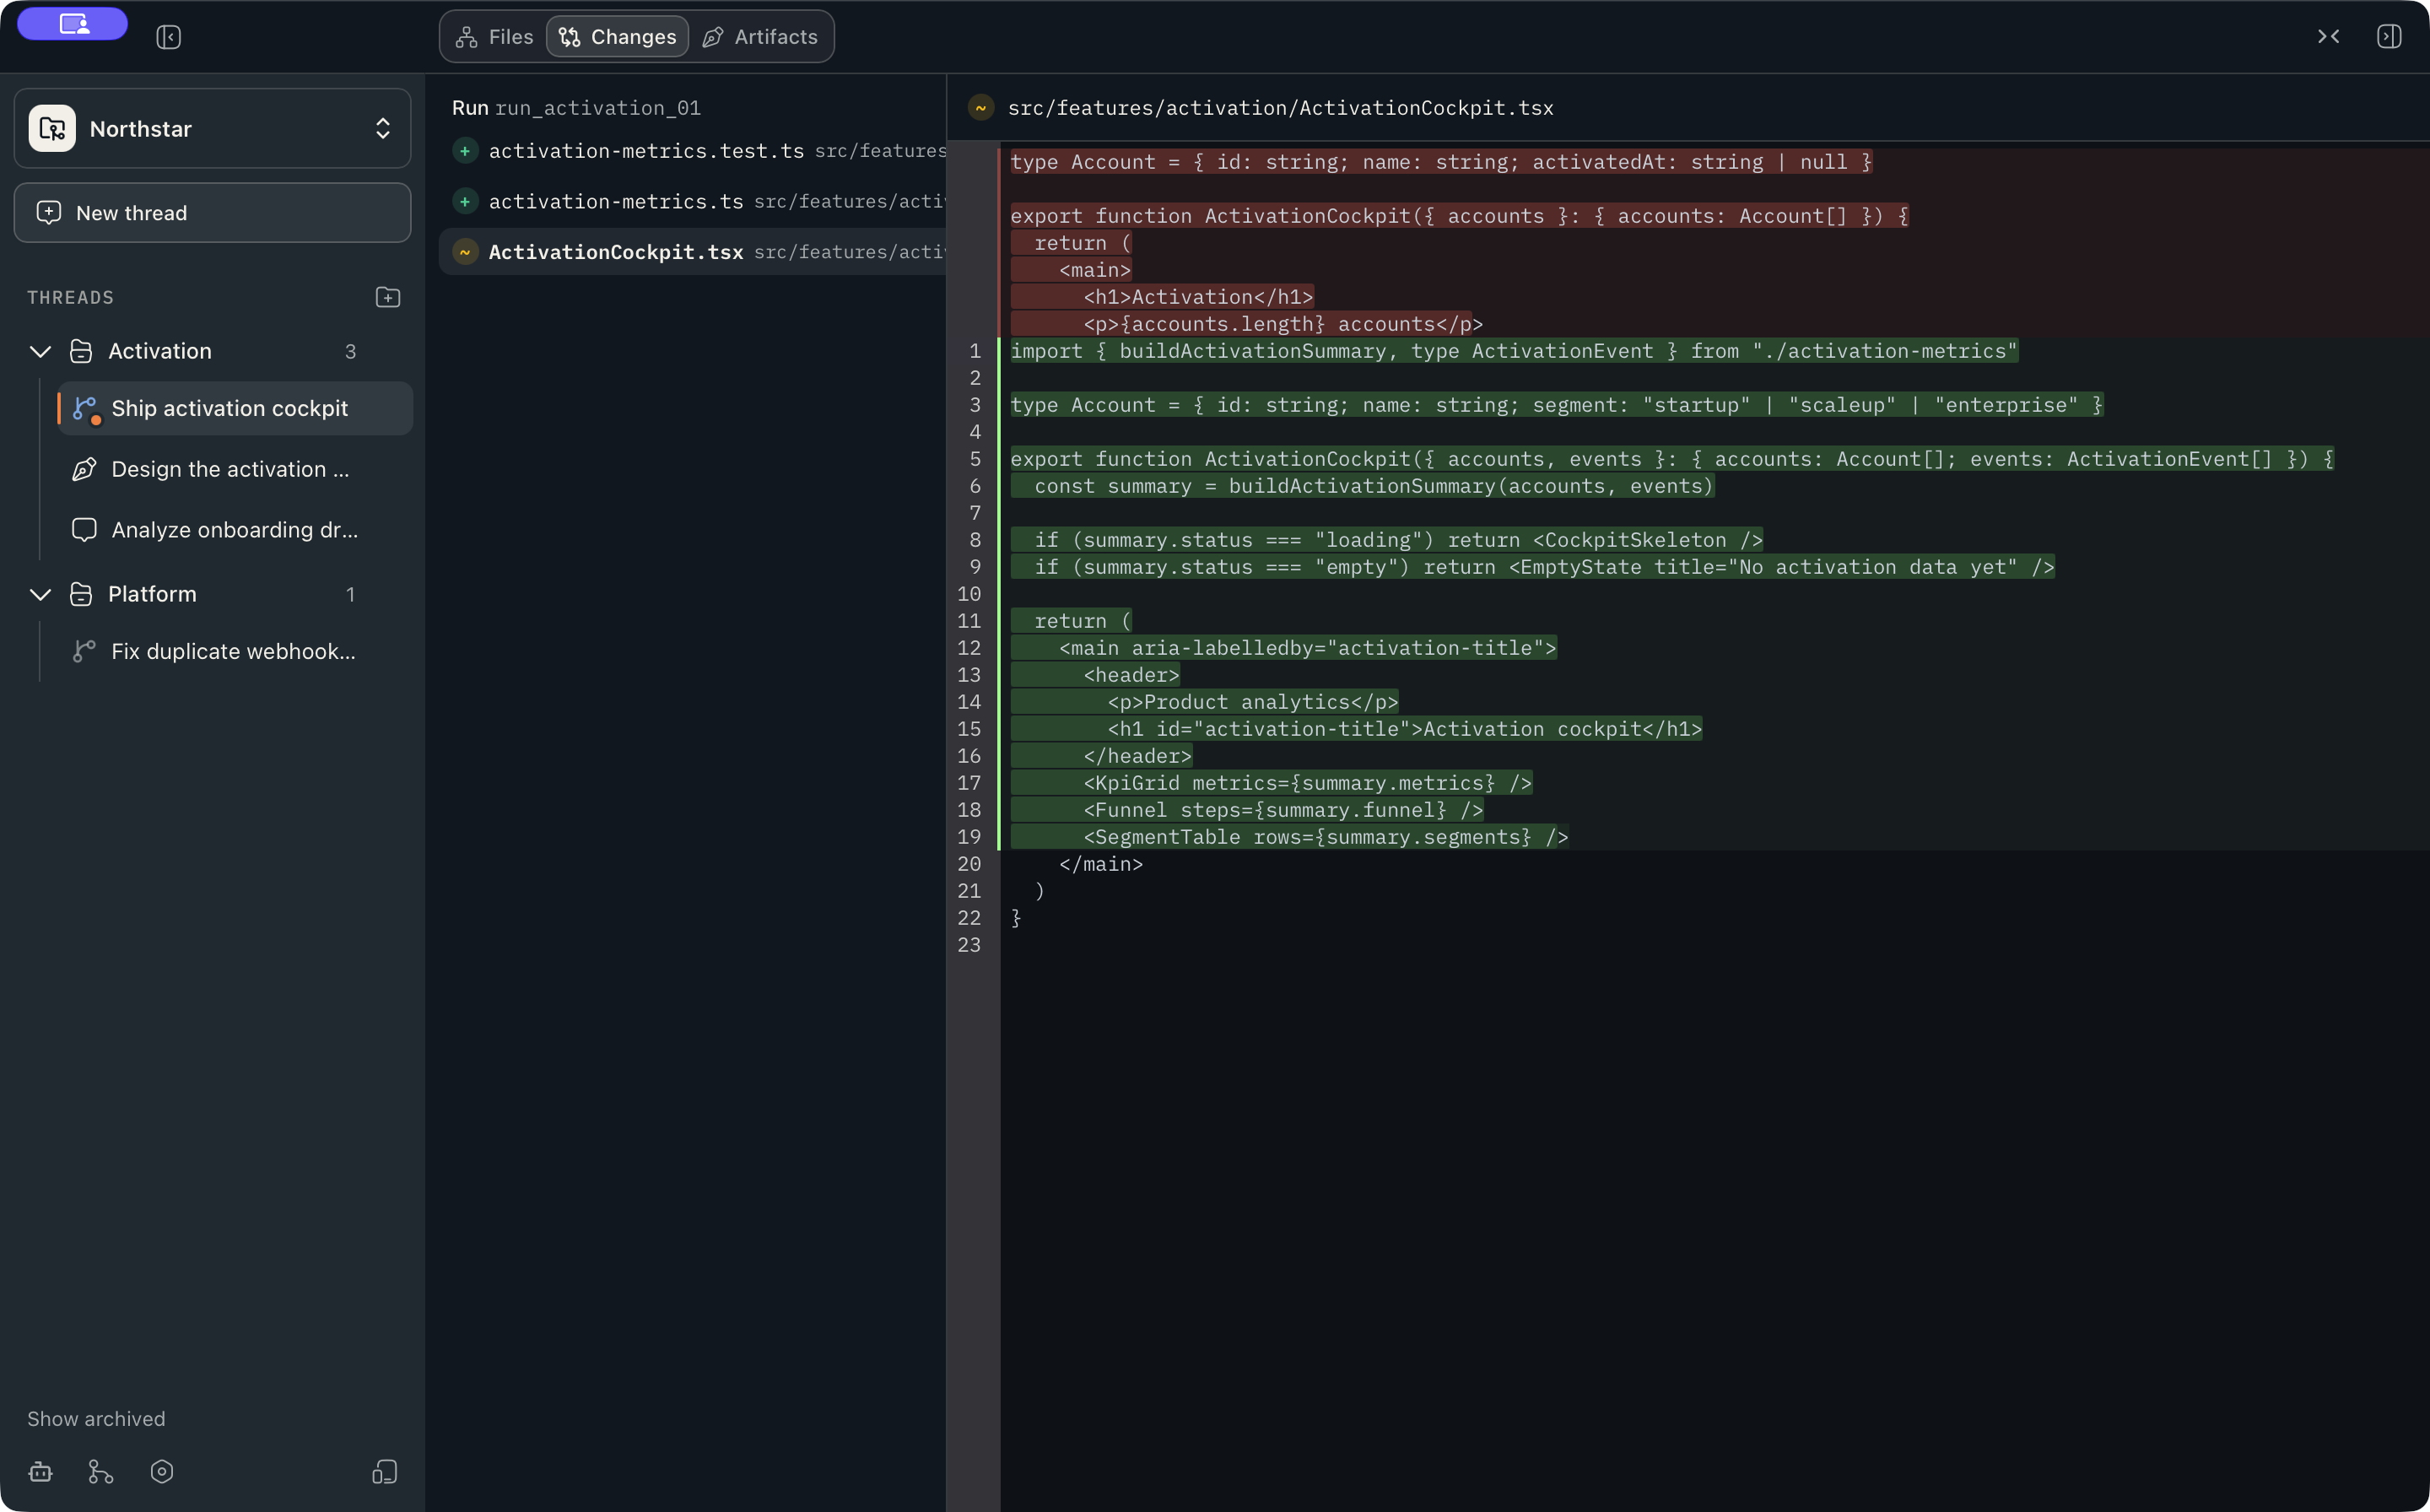Click the purple workspace badge icon
Viewport: 2430px width, 1512px height.
72,24
